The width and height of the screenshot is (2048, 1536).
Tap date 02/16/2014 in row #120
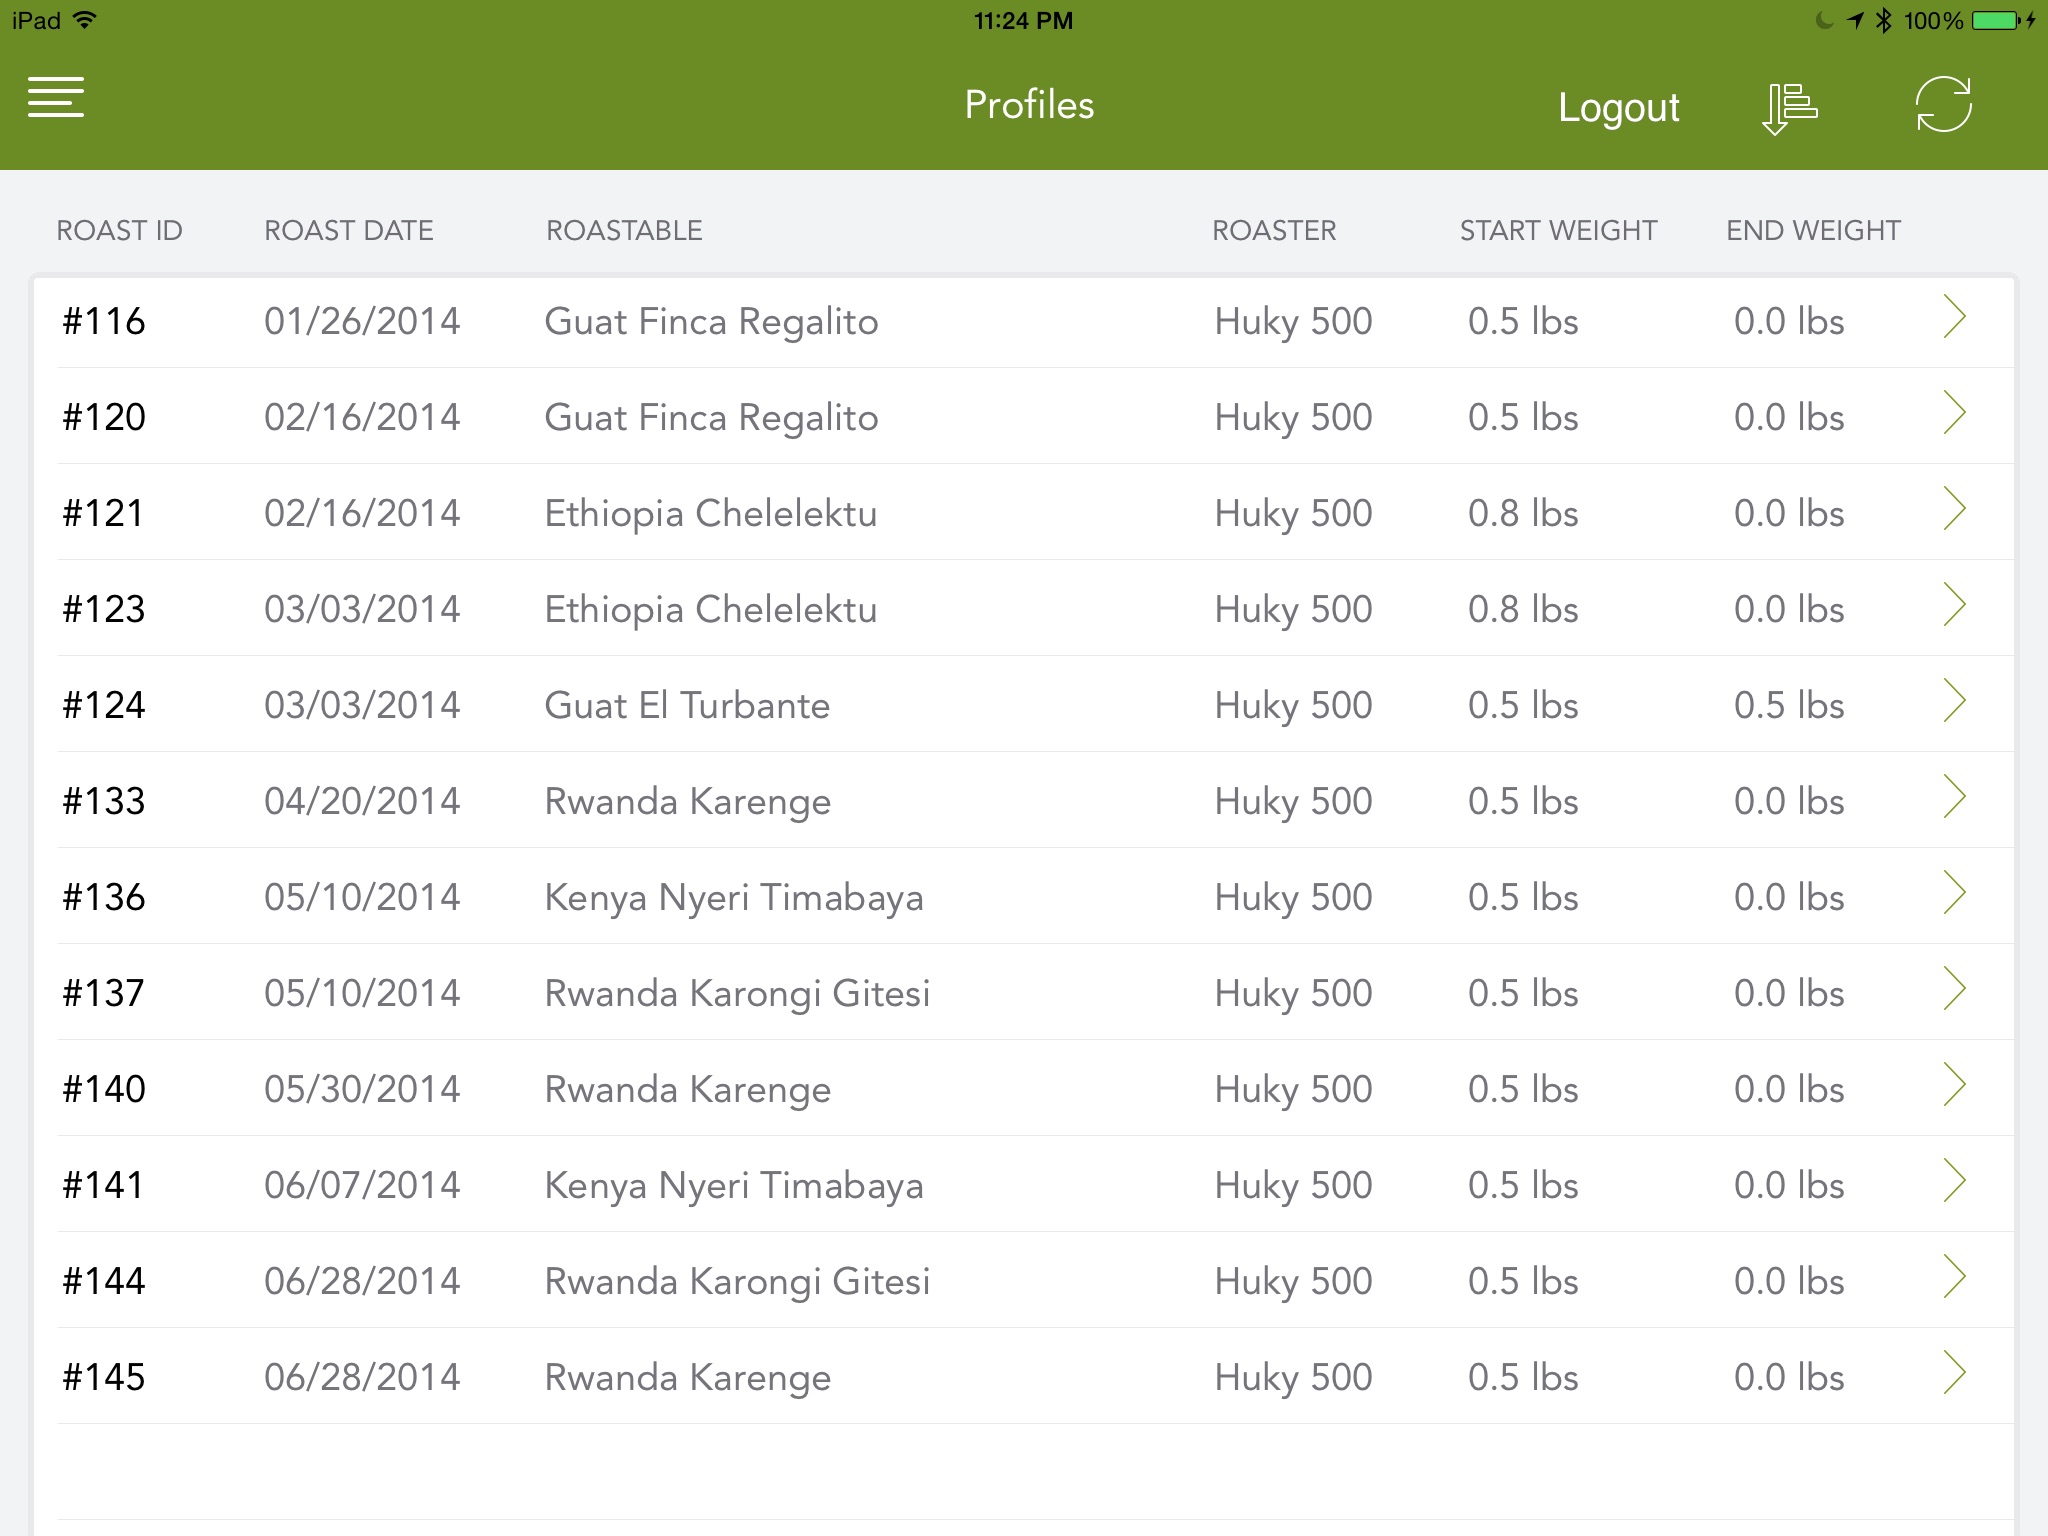click(362, 418)
